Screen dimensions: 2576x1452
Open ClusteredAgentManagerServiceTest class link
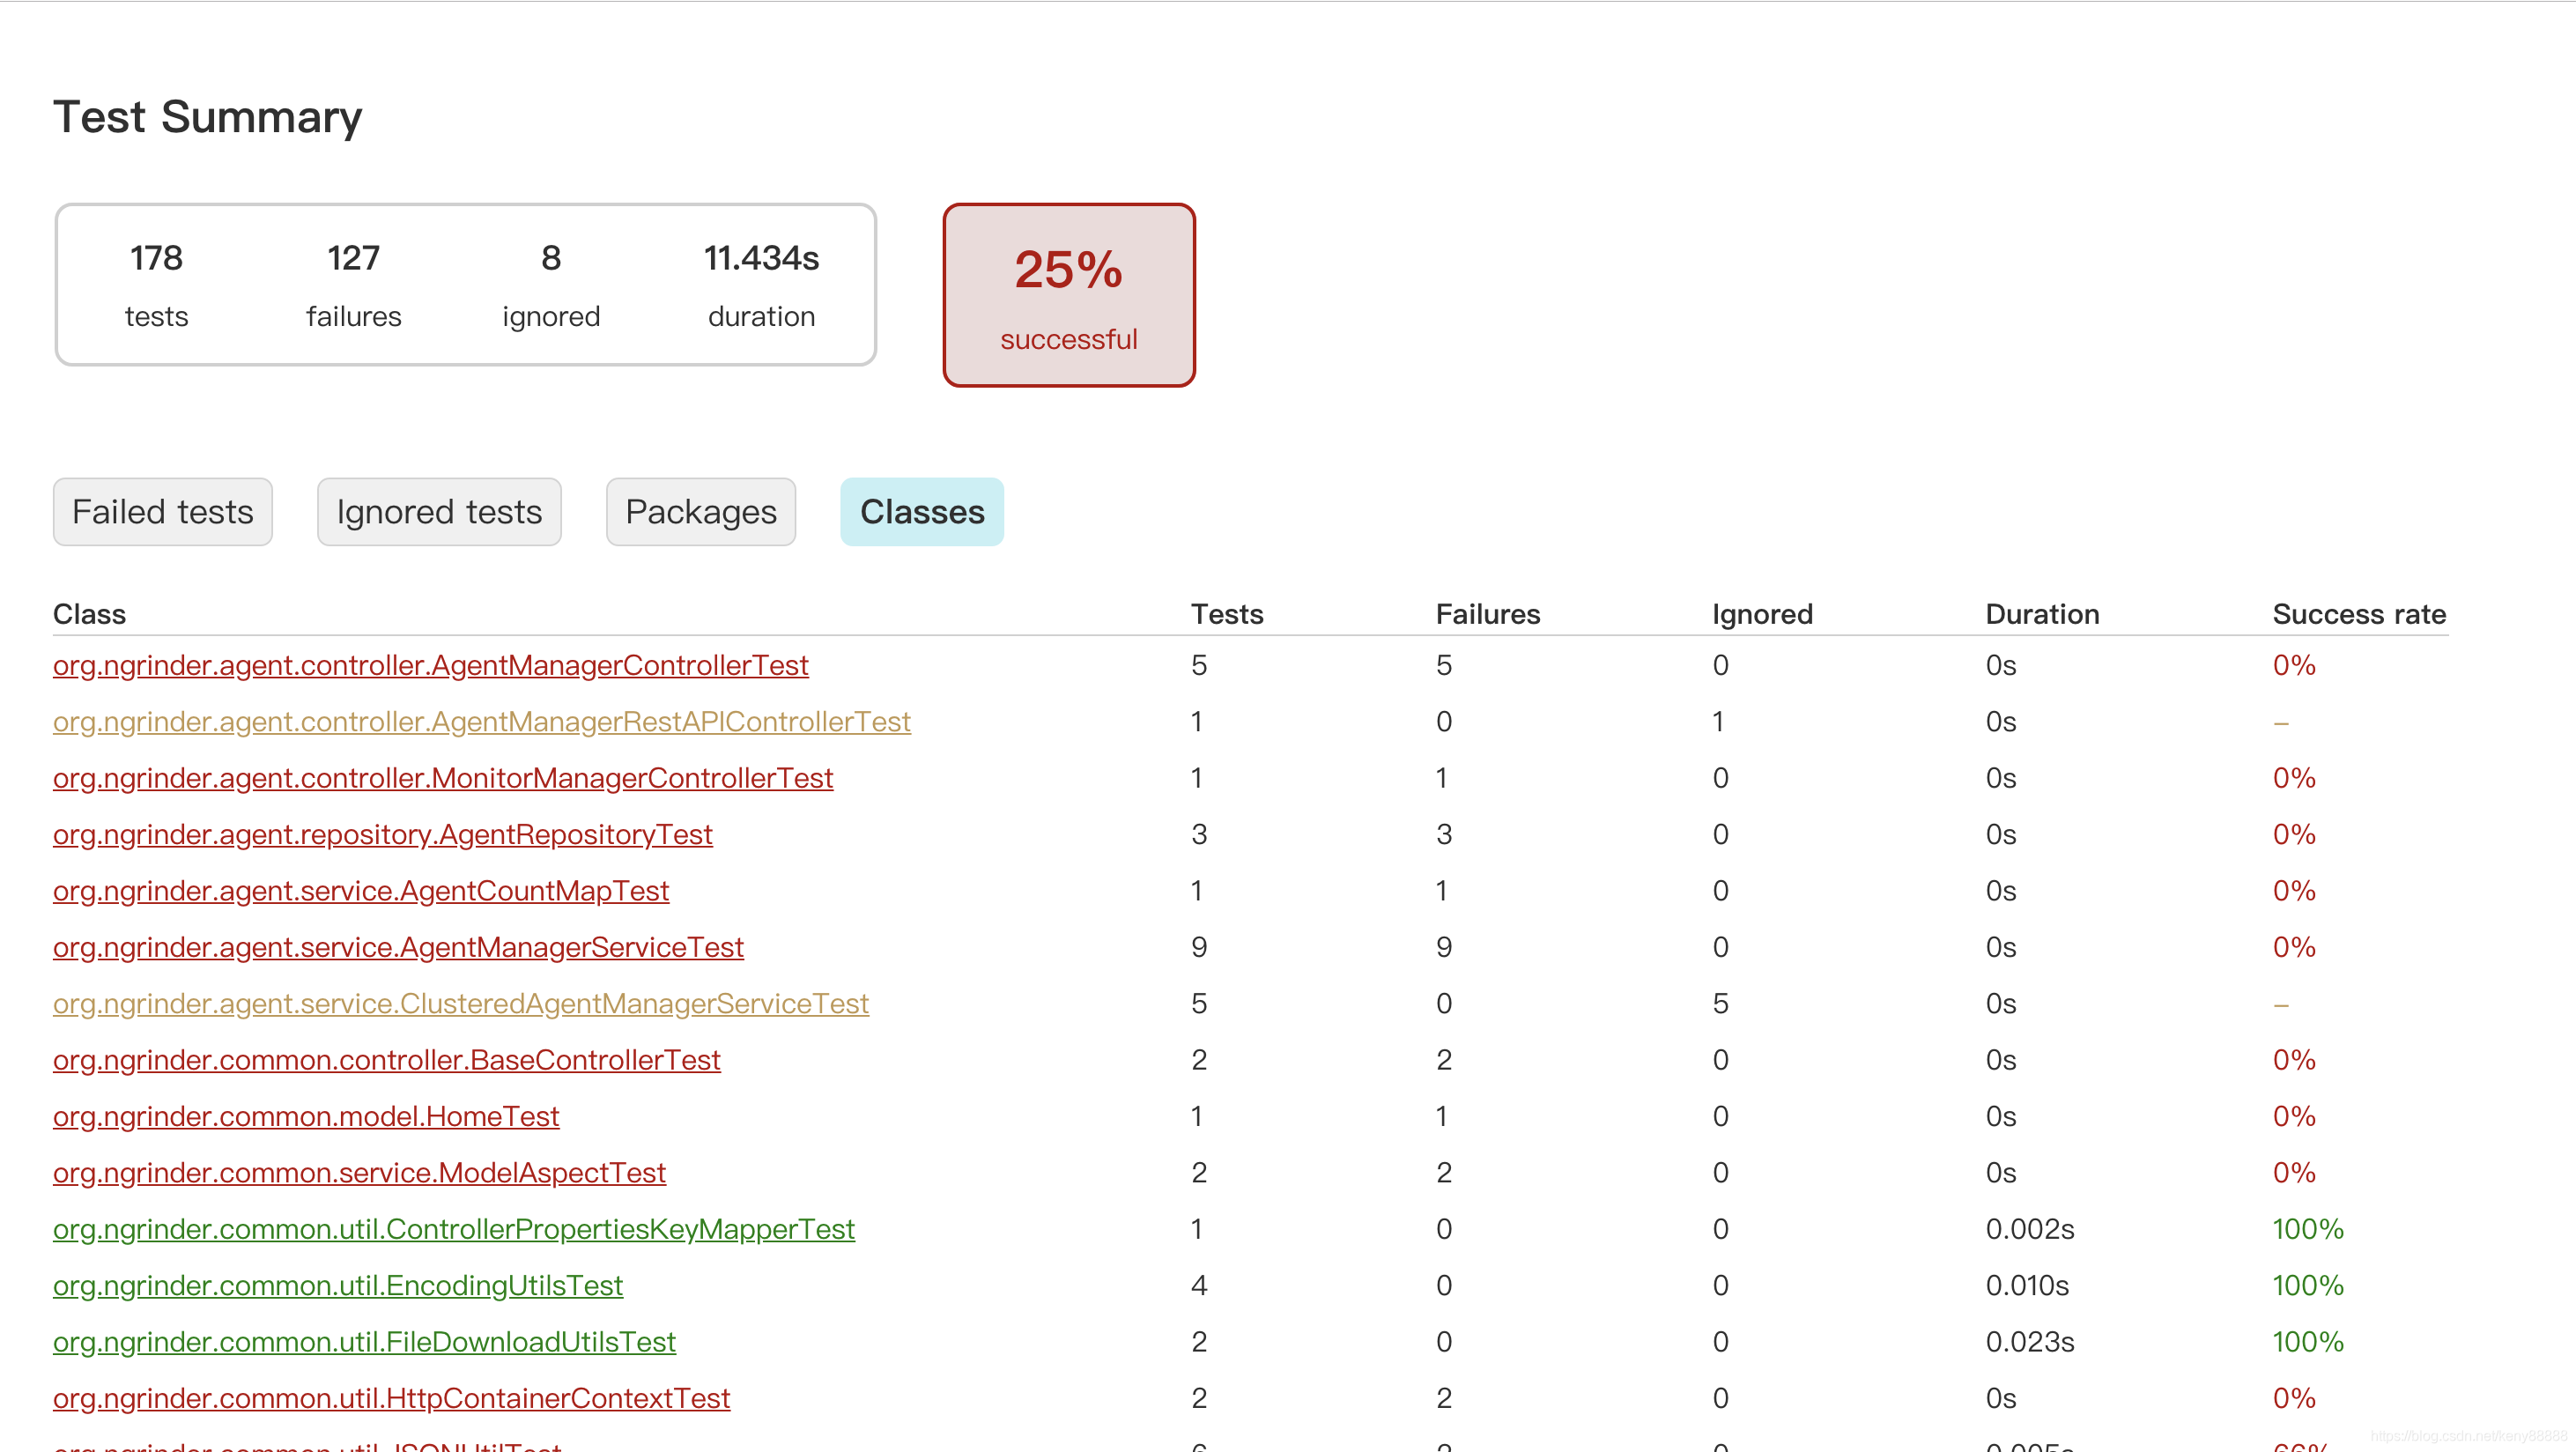[460, 1003]
